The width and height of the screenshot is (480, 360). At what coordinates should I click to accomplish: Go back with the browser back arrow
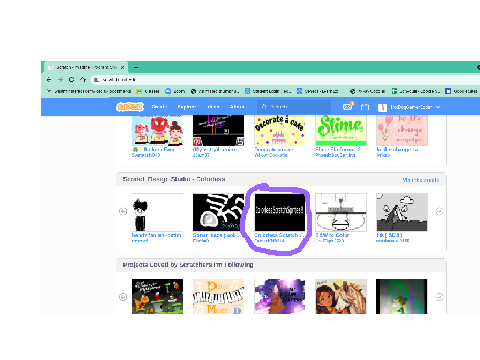point(49,80)
